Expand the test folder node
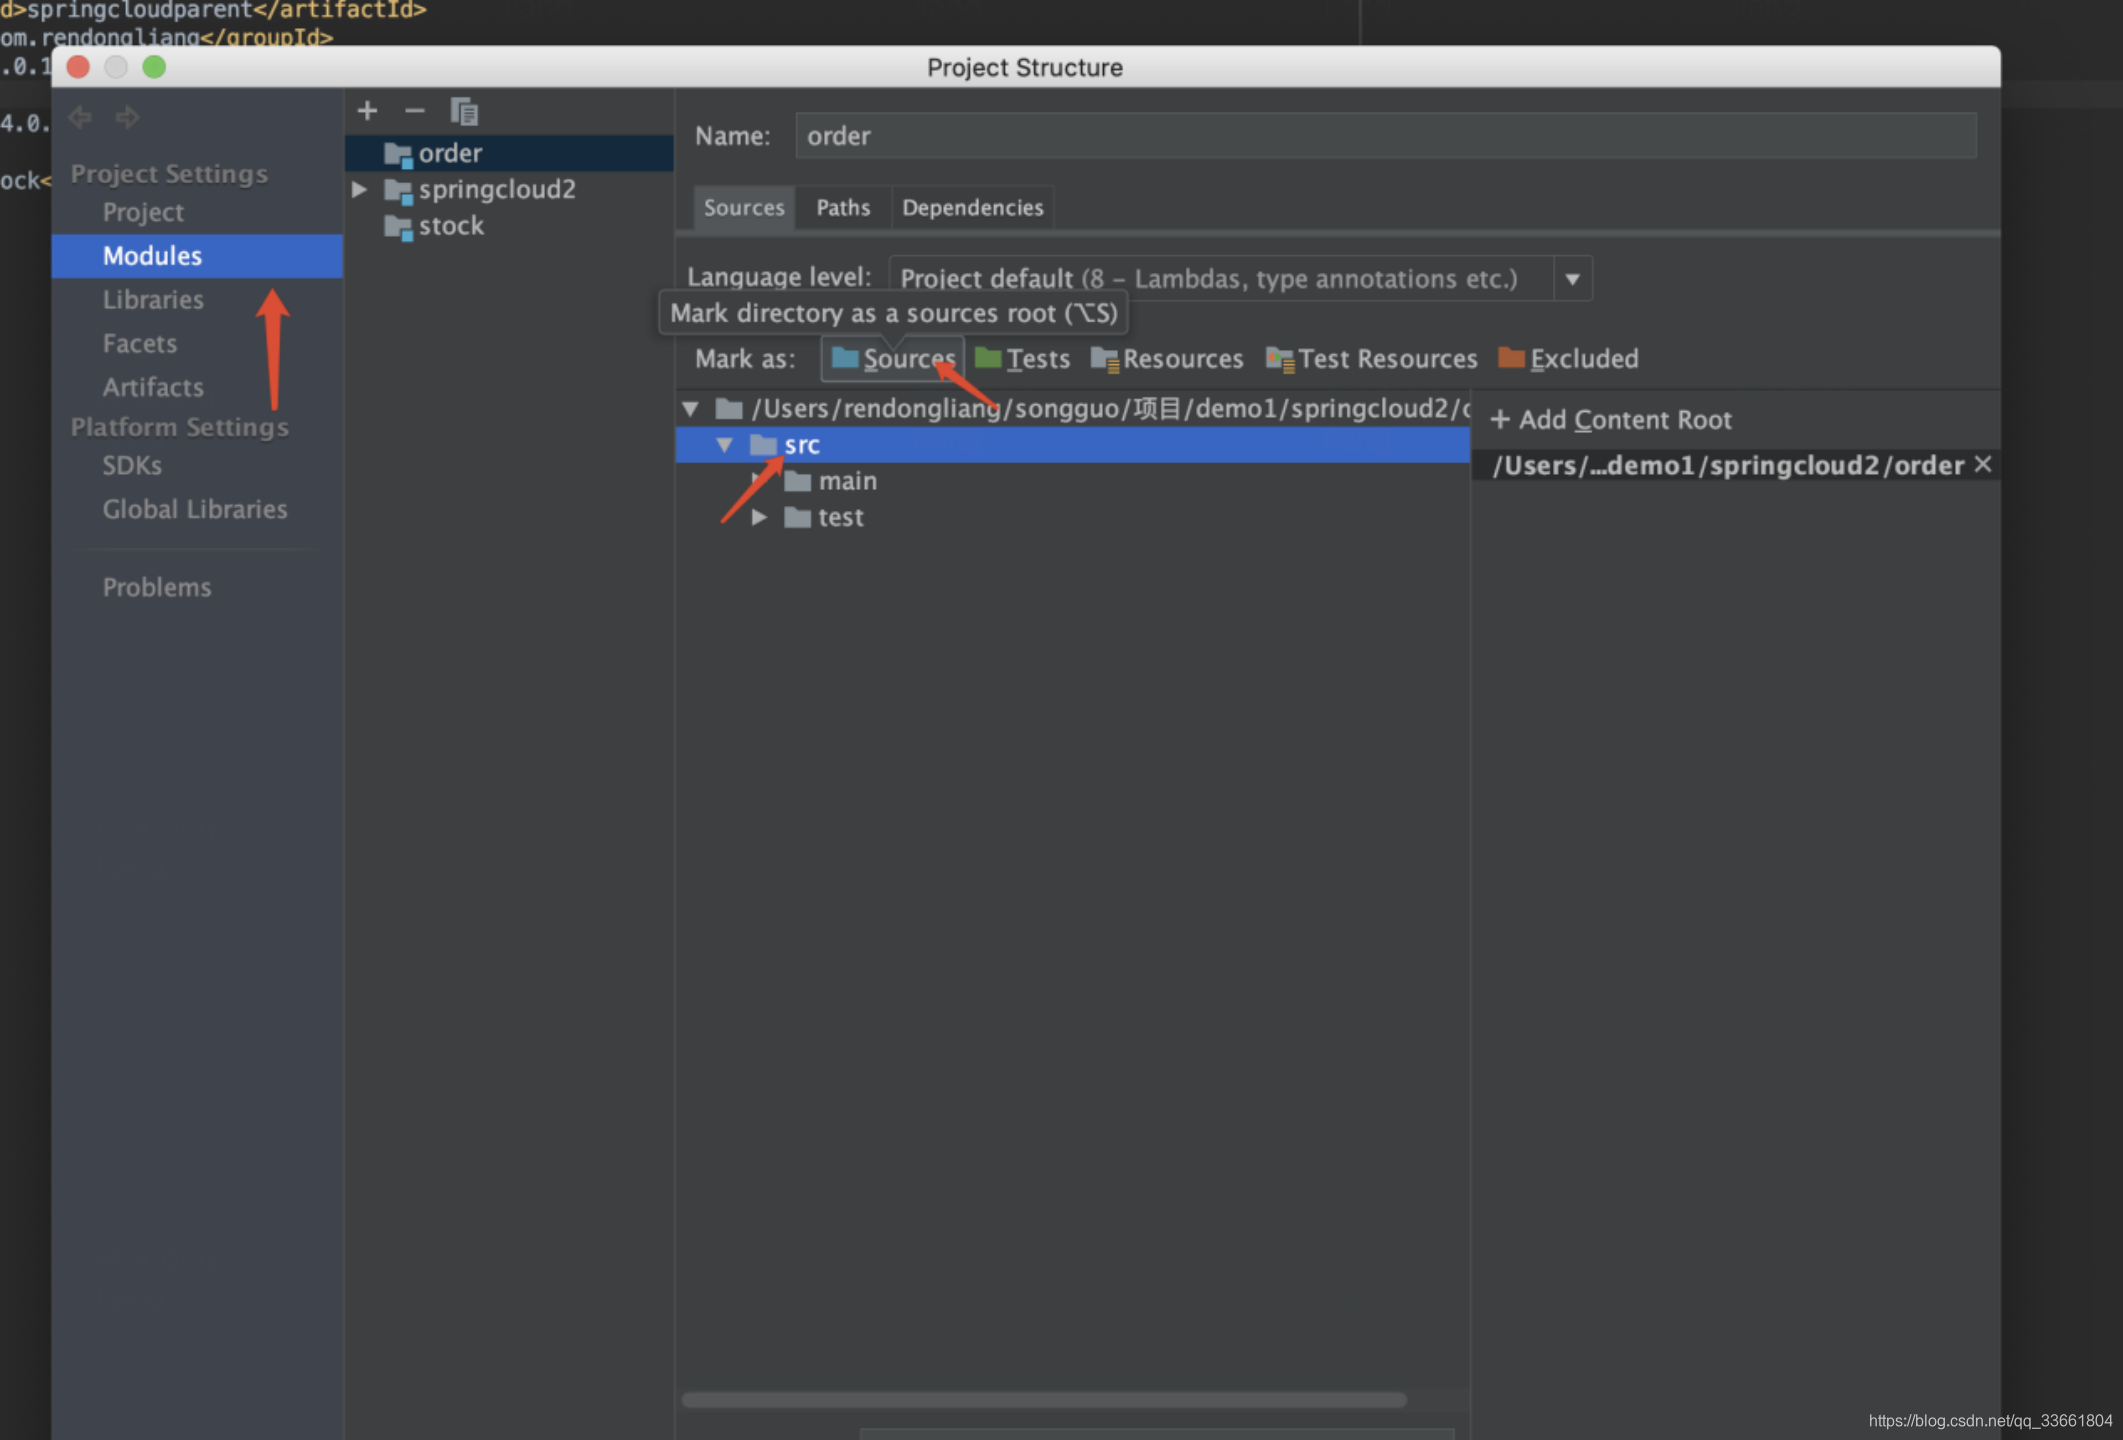Viewport: 2123px width, 1440px height. [x=759, y=517]
